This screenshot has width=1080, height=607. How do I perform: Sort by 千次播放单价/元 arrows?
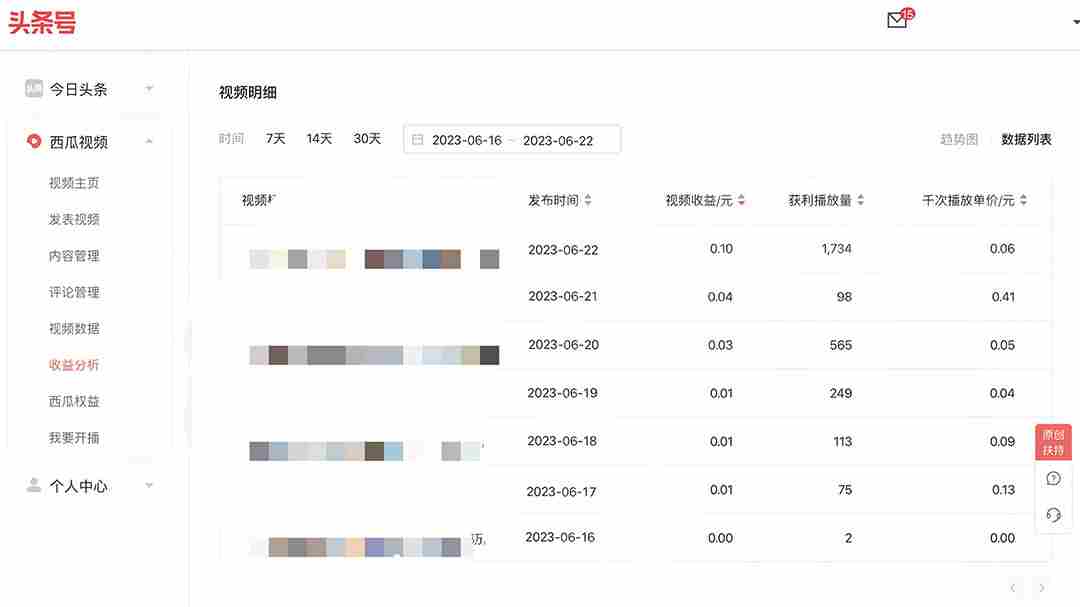[x=1024, y=200]
